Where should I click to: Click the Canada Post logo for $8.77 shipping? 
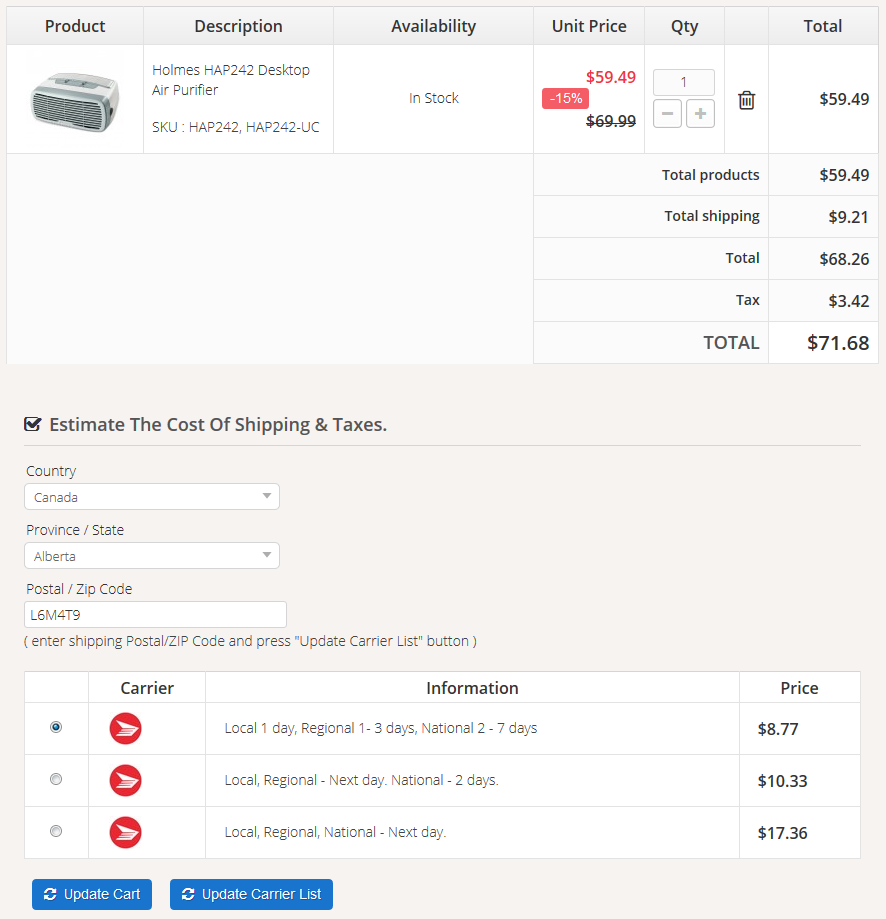tap(125, 729)
